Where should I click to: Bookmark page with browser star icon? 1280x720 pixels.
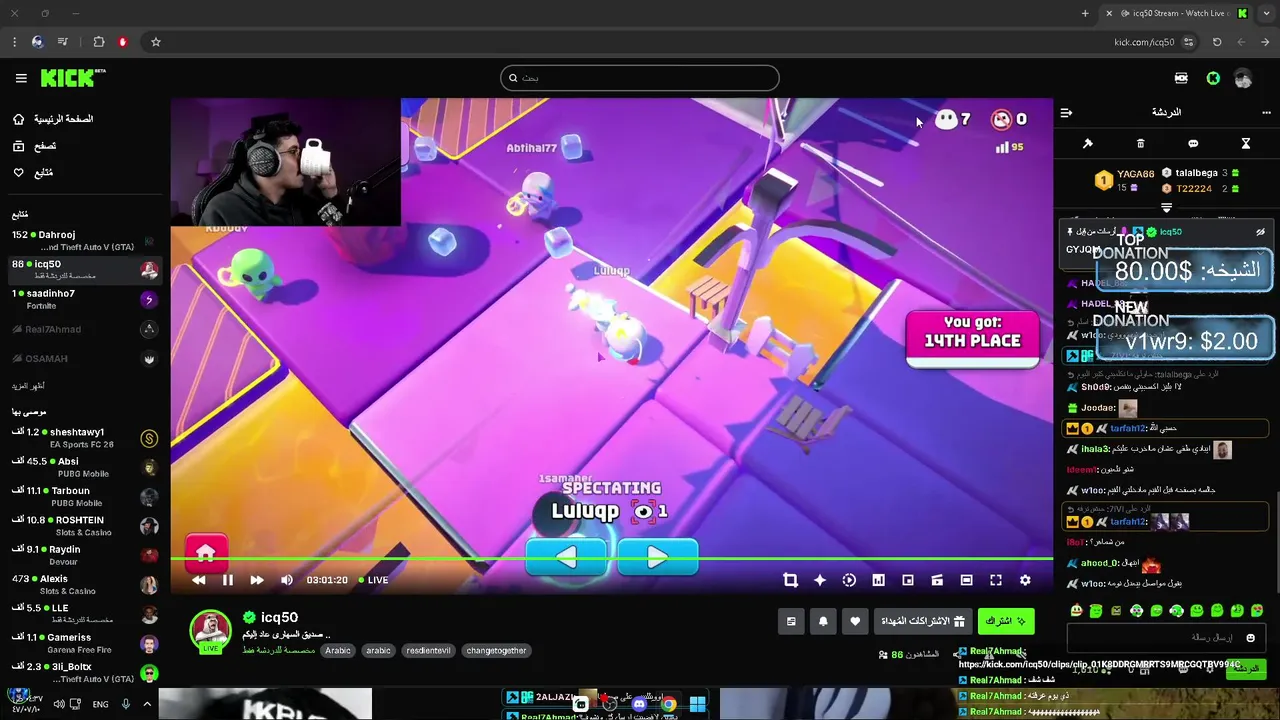156,42
